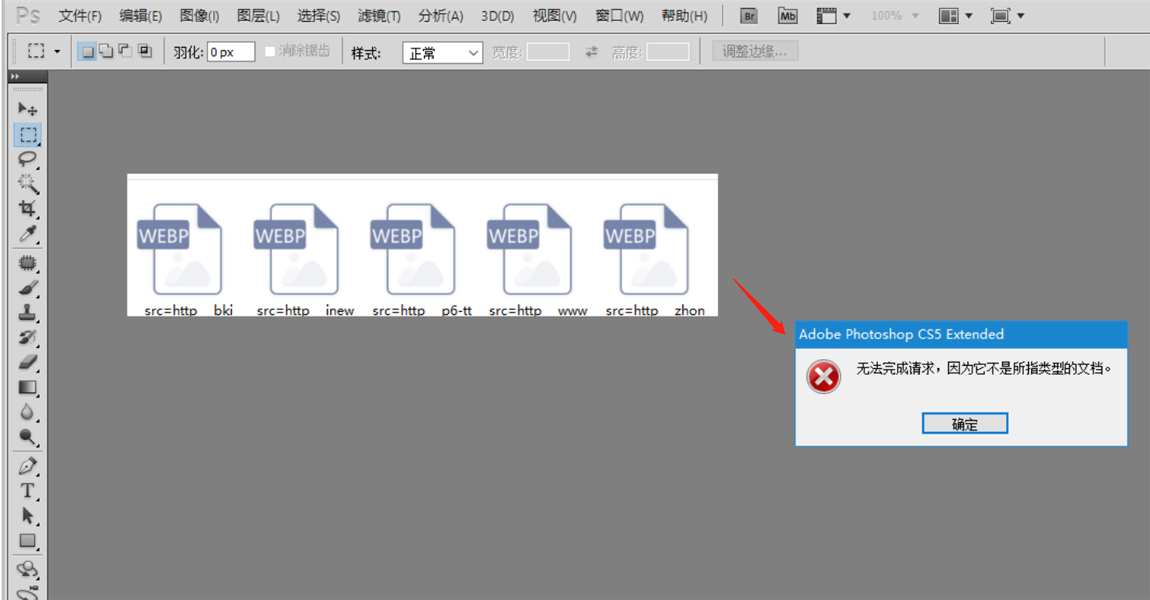1150x600 pixels.
Task: Launch Adobe Bridge from the Br icon
Action: (748, 16)
